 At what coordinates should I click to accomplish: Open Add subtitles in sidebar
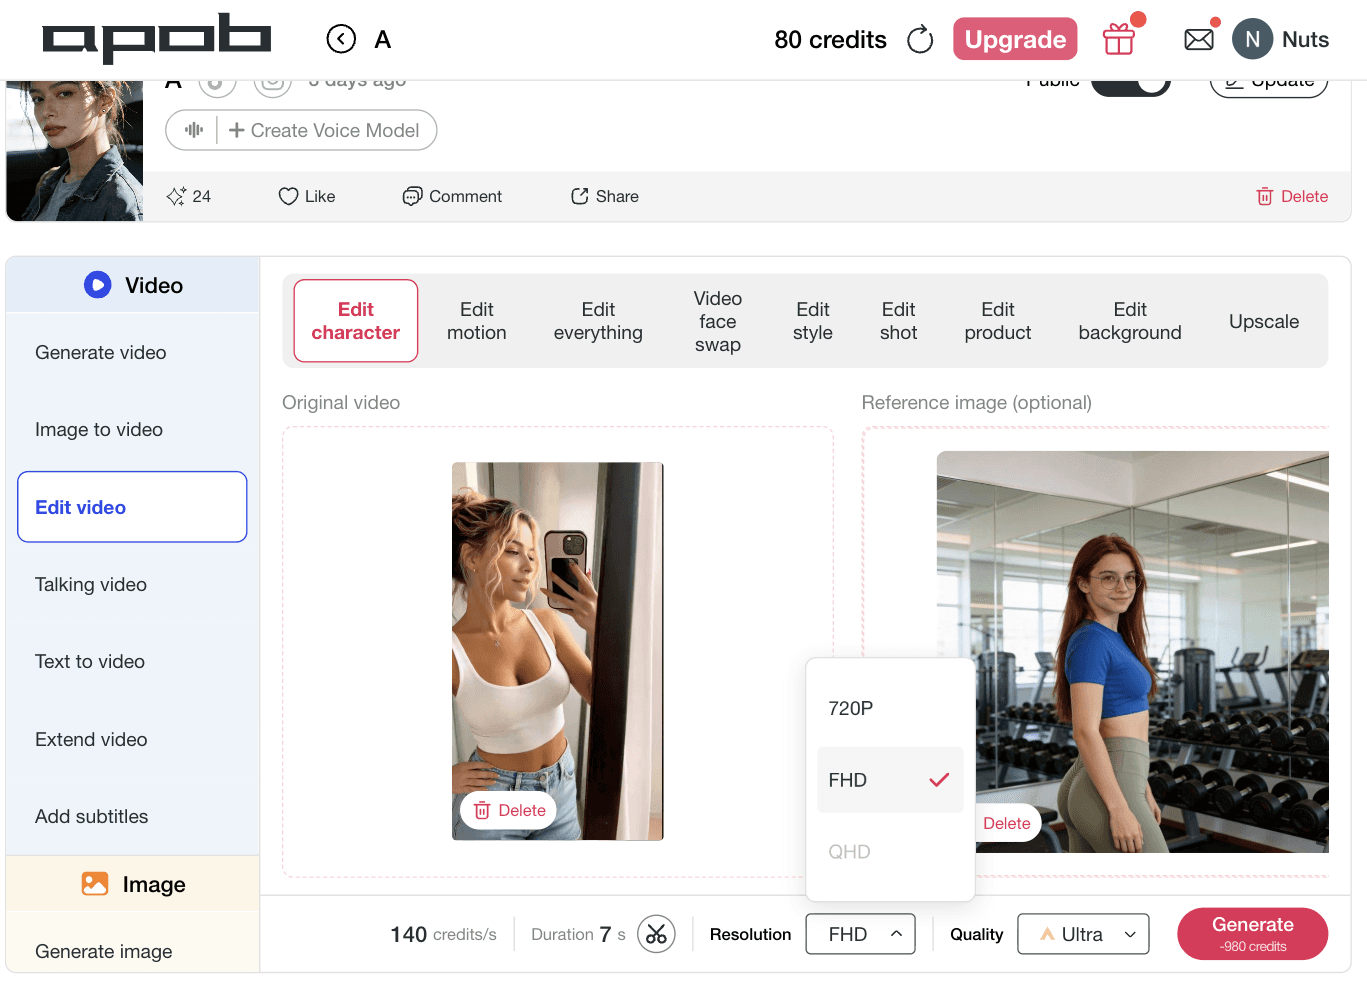132,816
